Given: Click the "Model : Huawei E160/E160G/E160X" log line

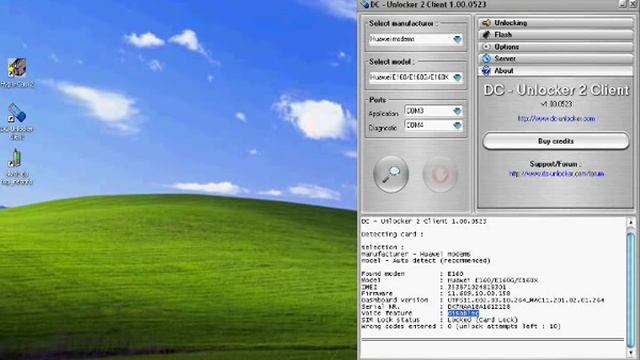Looking at the screenshot, I should (449, 280).
